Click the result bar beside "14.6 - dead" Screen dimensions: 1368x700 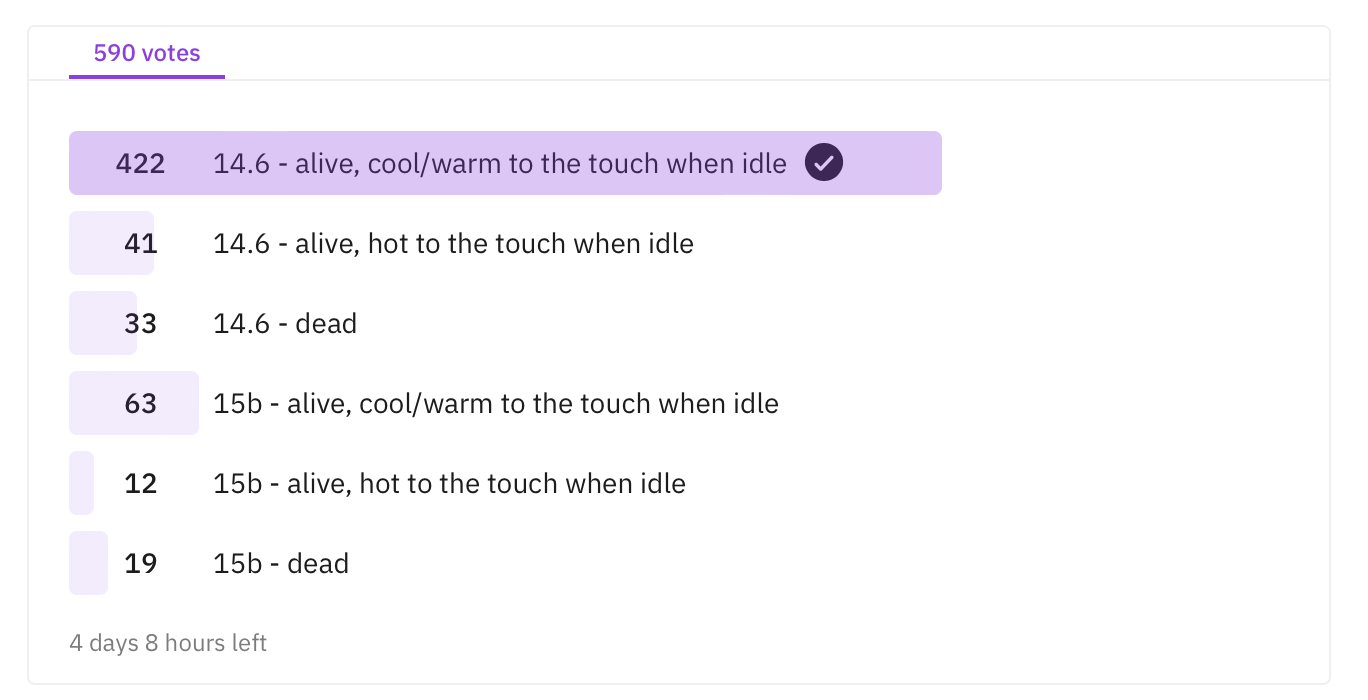tap(102, 322)
